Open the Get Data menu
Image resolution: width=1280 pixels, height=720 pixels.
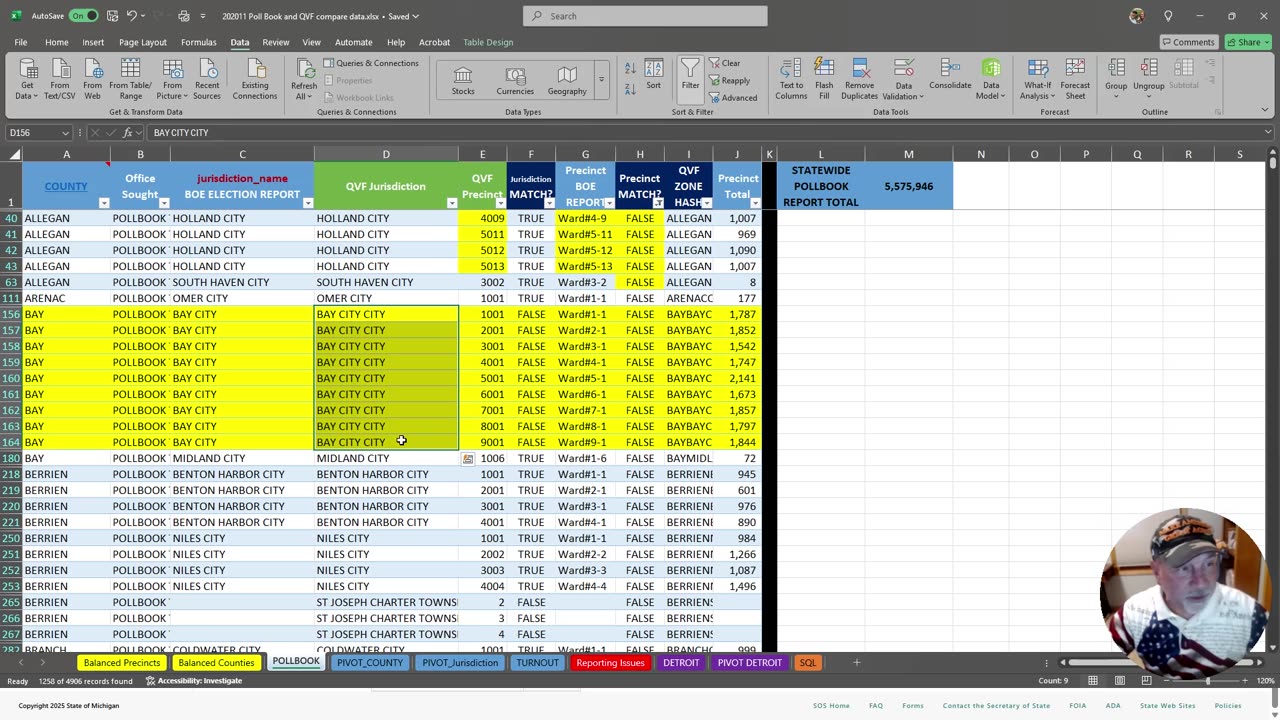click(x=28, y=79)
